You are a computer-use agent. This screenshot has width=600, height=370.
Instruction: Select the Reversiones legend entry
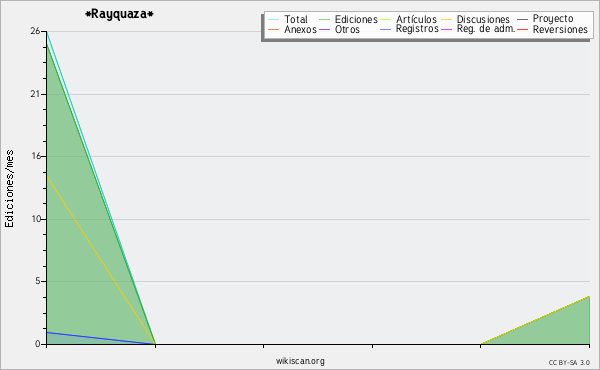[x=553, y=29]
